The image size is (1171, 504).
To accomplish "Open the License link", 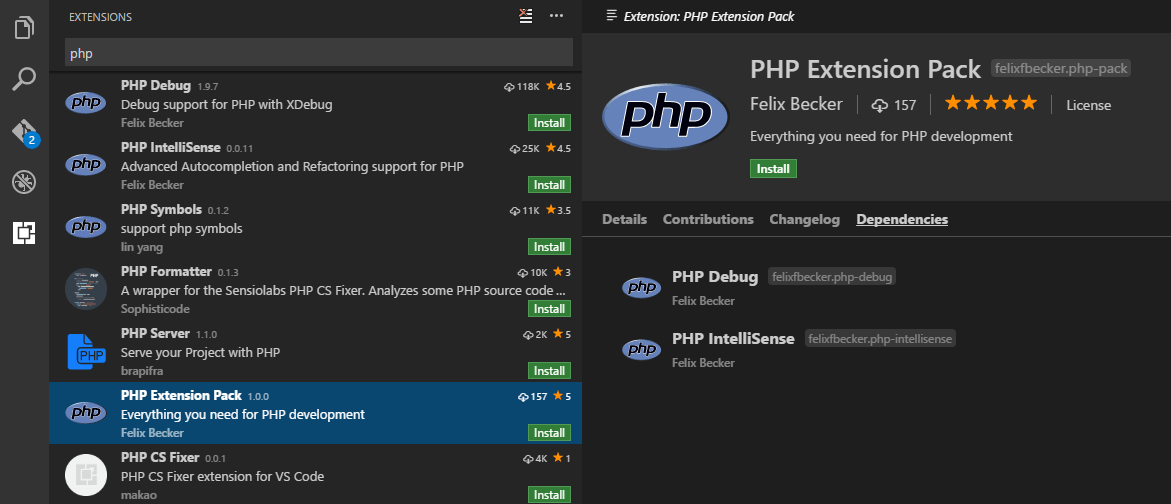I will coord(1088,105).
